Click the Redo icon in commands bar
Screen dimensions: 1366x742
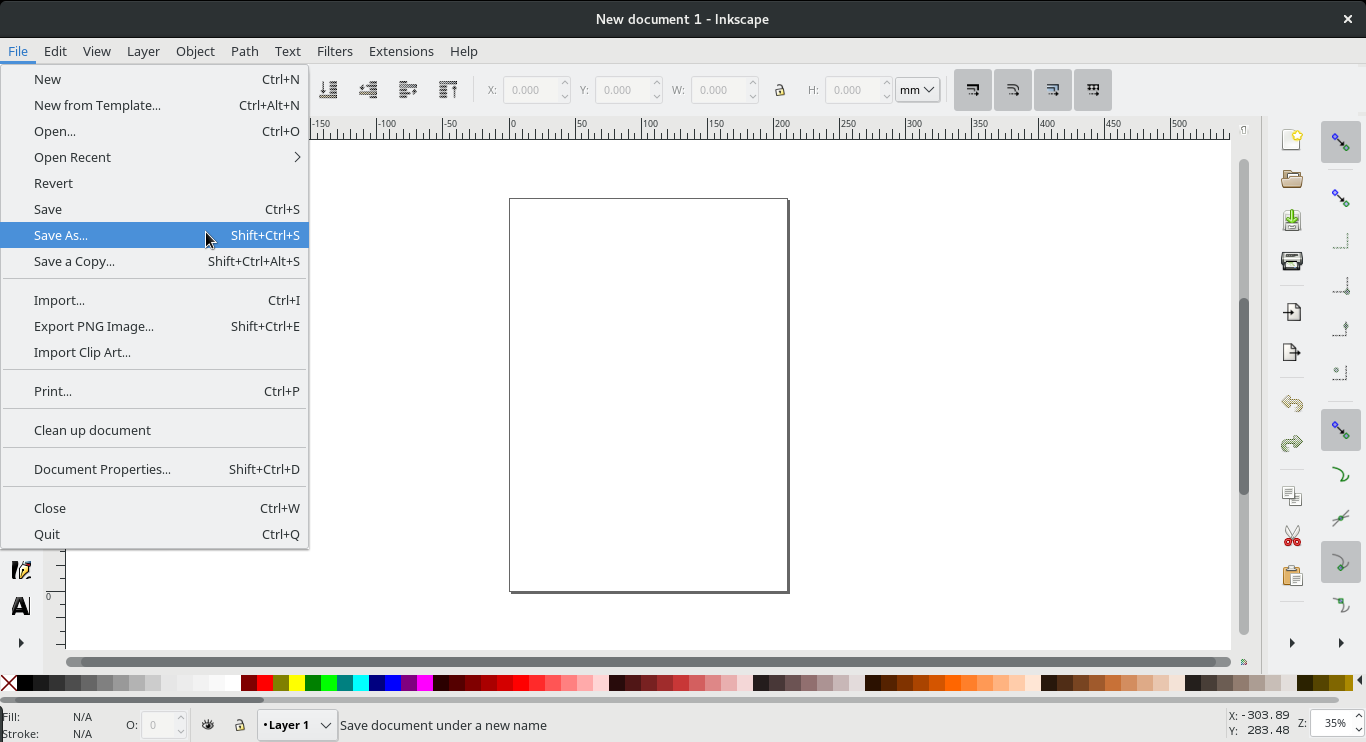1291,443
